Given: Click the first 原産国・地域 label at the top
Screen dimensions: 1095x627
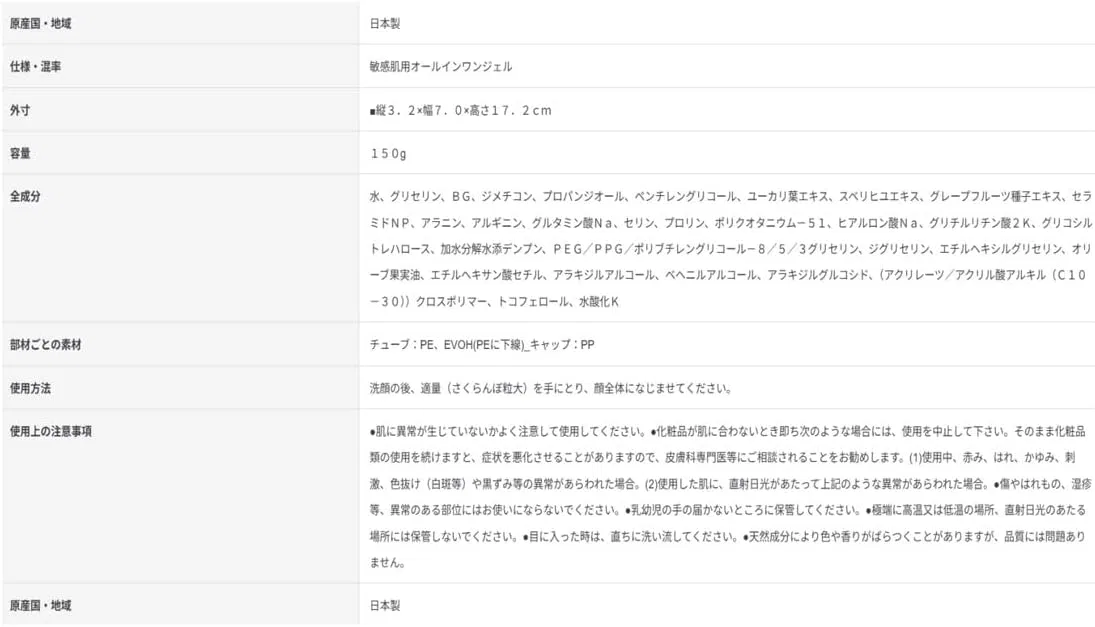Looking at the screenshot, I should click(41, 24).
